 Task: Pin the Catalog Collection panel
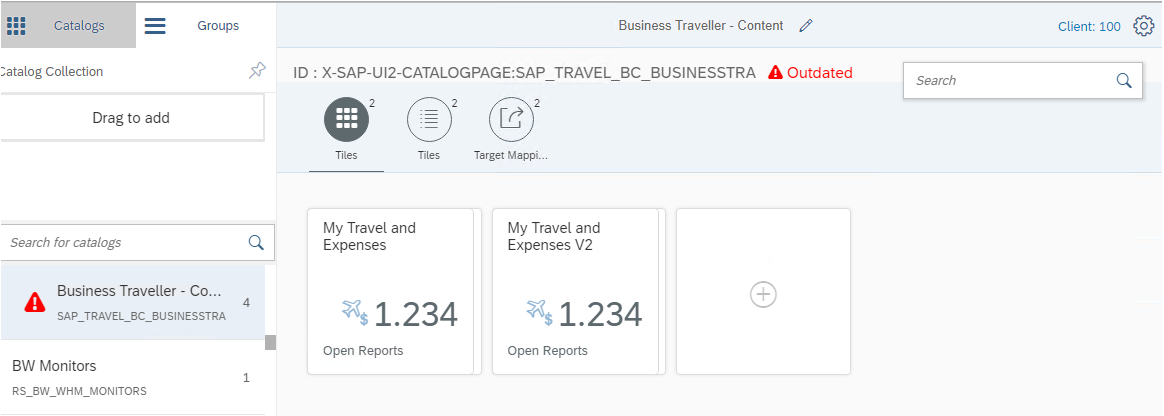point(257,70)
